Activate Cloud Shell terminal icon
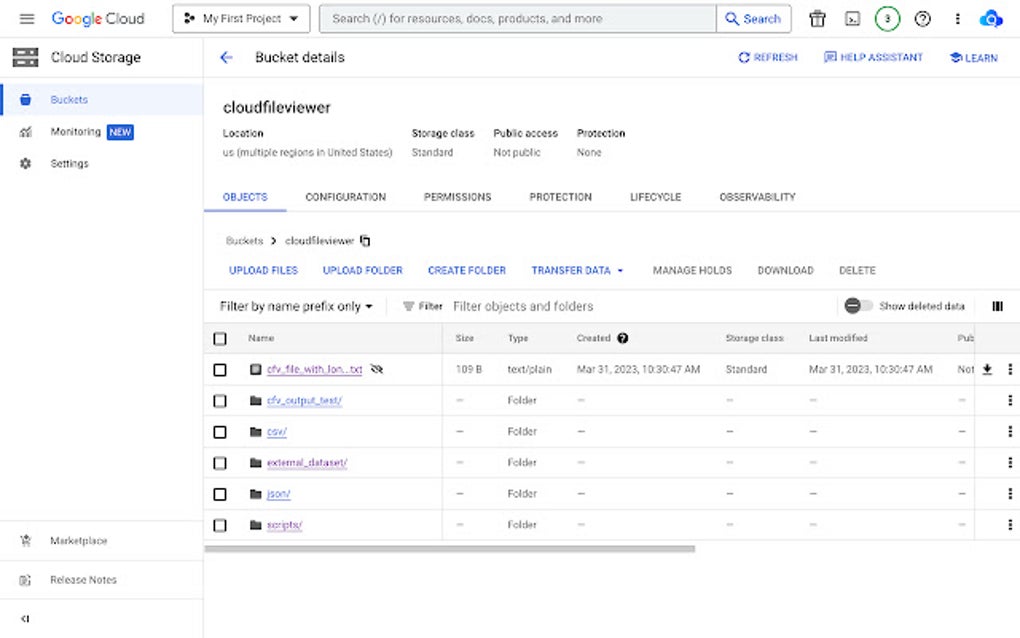This screenshot has height=638, width=1020. (854, 18)
